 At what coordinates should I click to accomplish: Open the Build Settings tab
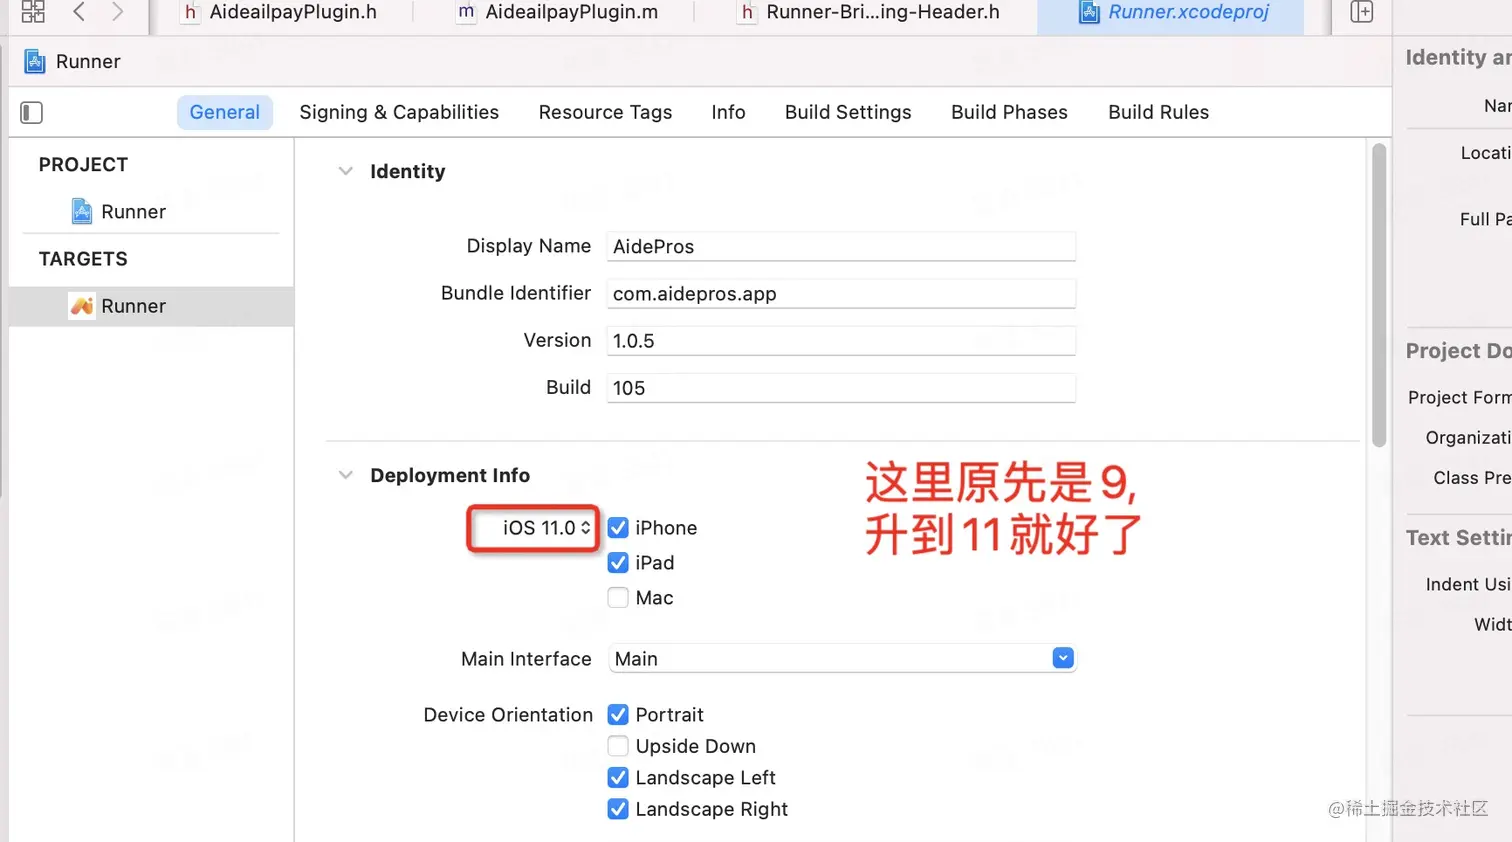click(848, 113)
